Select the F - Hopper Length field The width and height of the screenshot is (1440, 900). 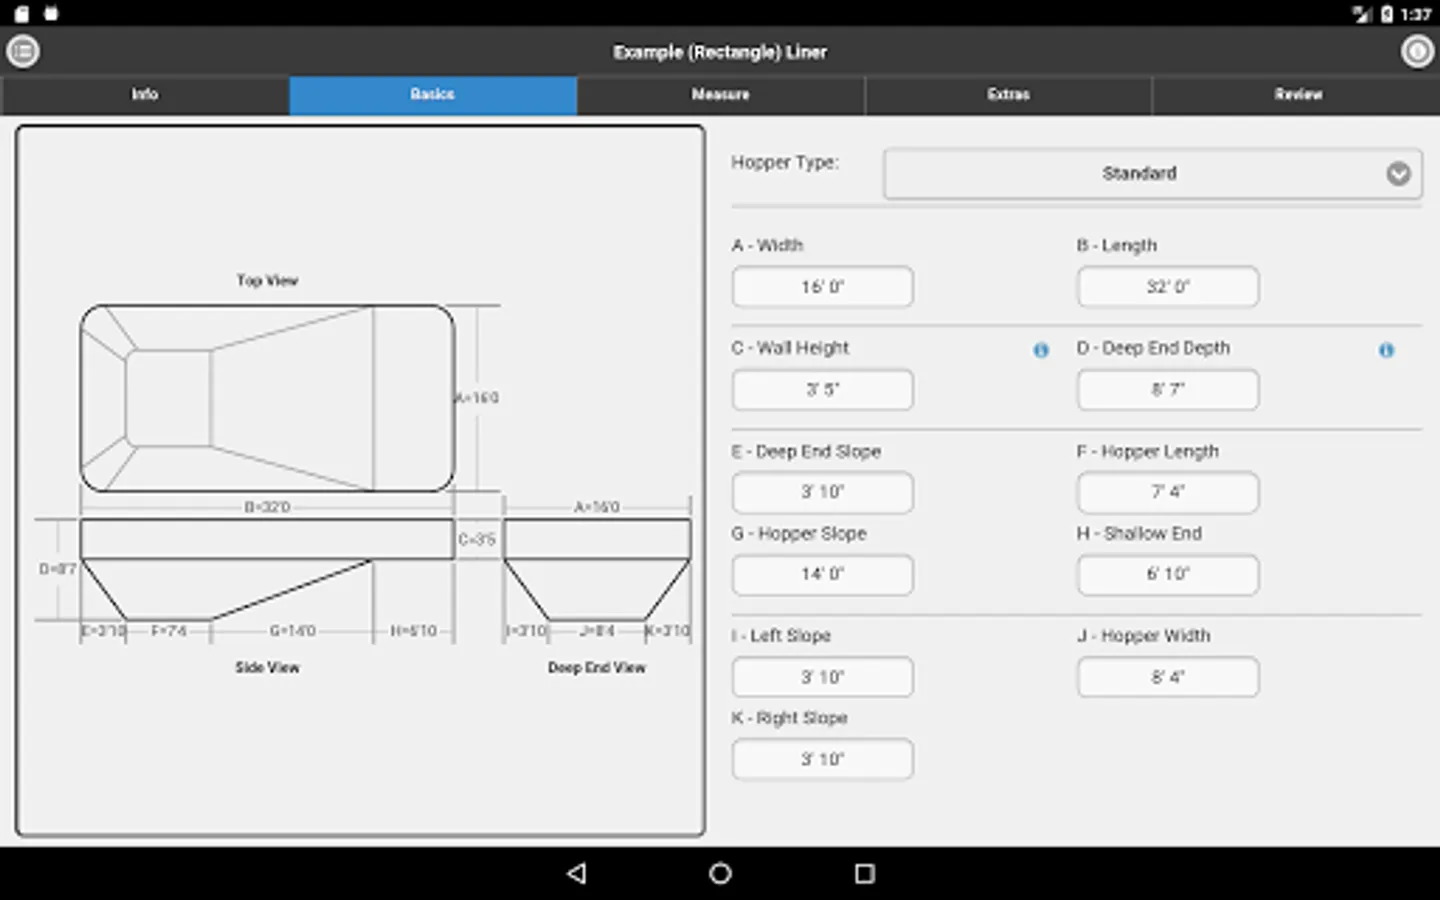pyautogui.click(x=1167, y=492)
